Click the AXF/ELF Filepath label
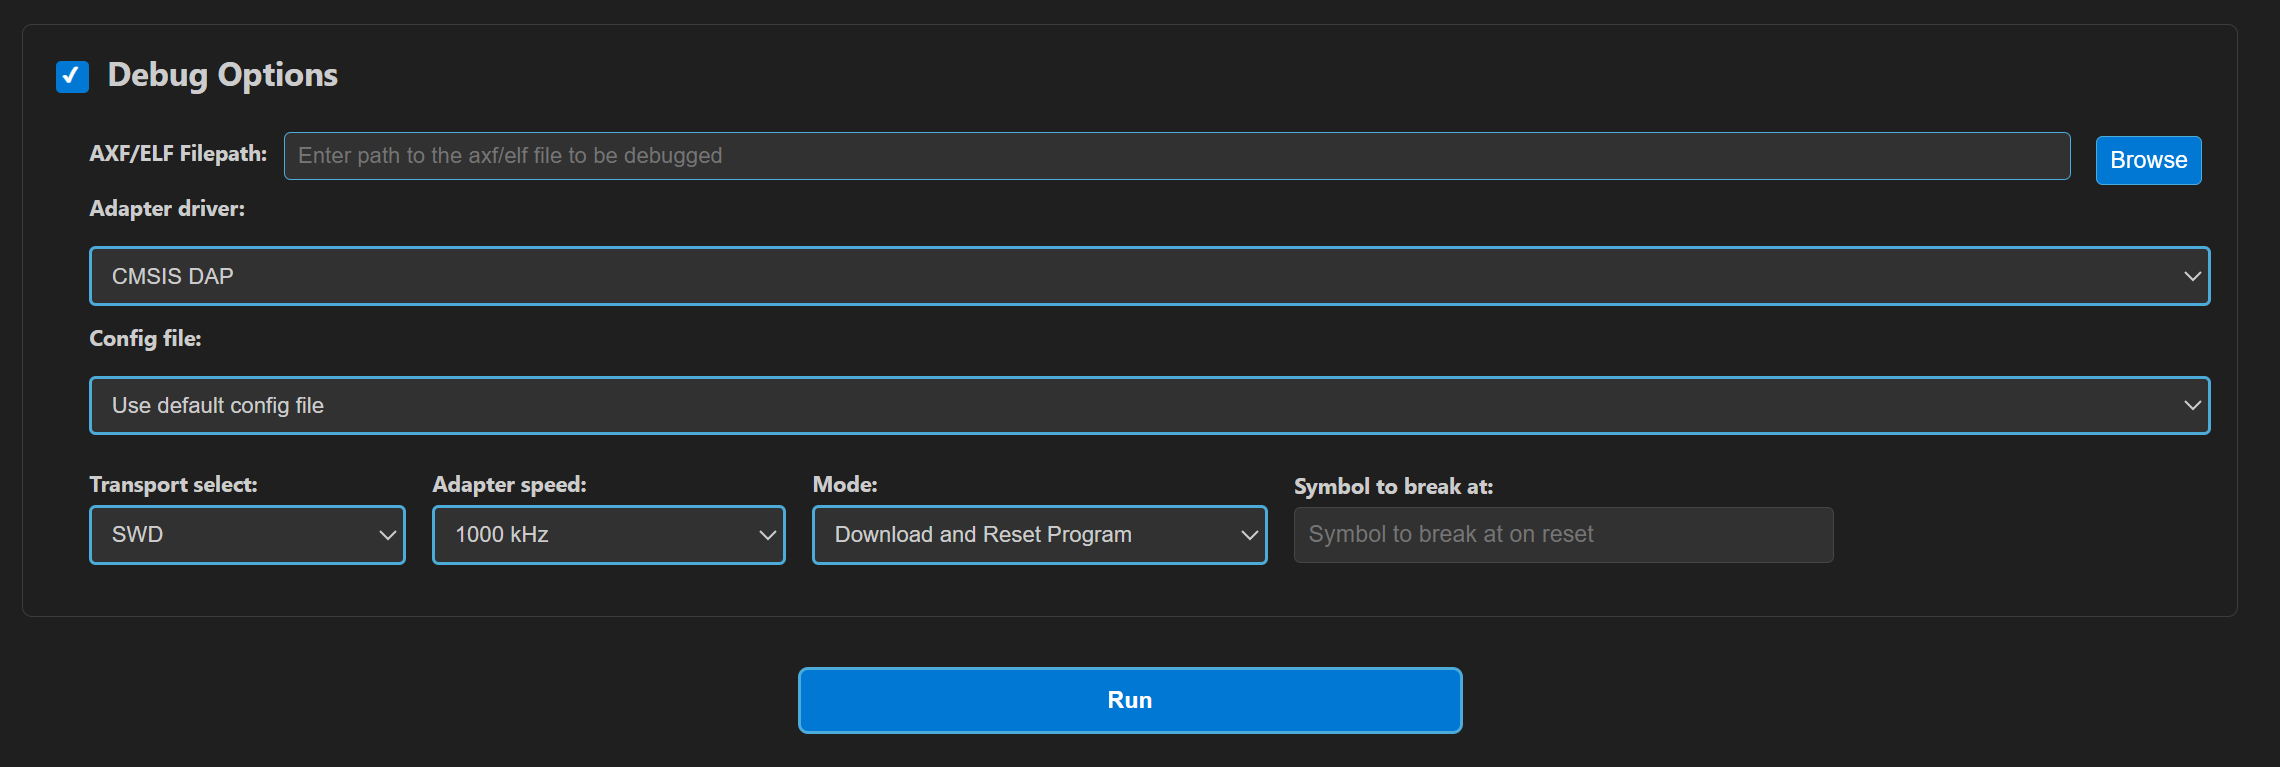This screenshot has height=767, width=2280. (x=178, y=154)
